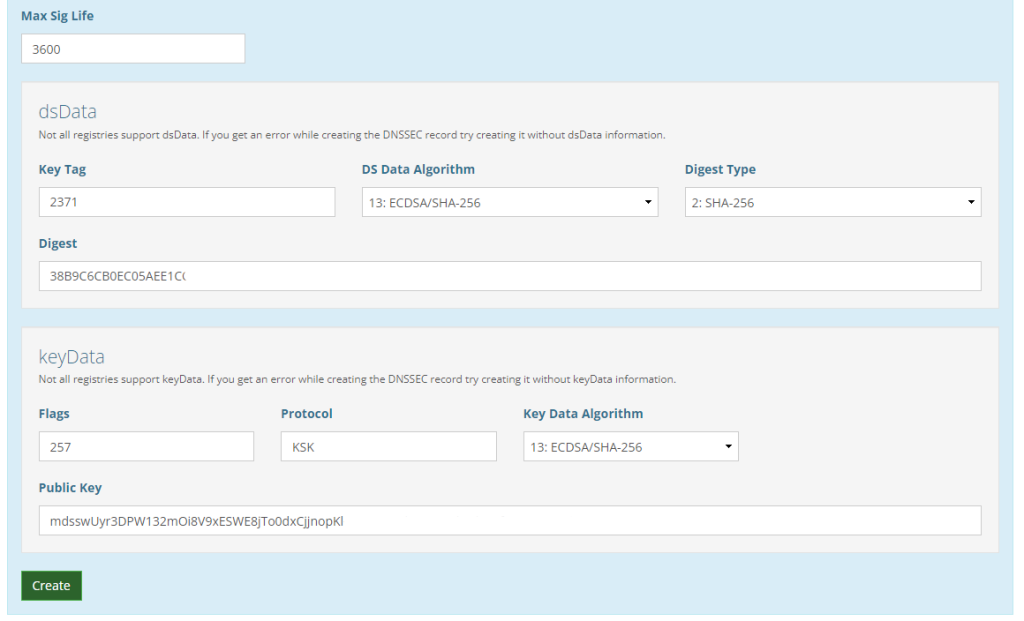Focus the Public Key input field
This screenshot has width=1024, height=621.
point(510,521)
